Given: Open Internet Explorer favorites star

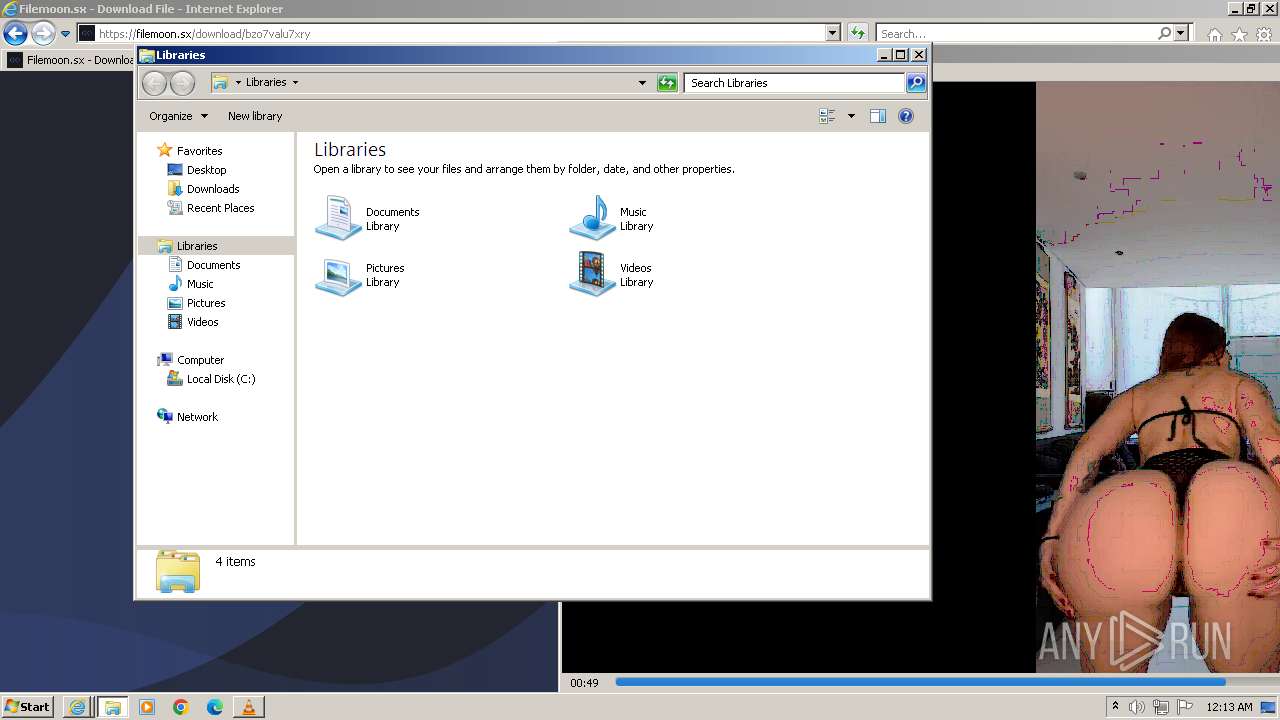Looking at the screenshot, I should pos(1239,34).
